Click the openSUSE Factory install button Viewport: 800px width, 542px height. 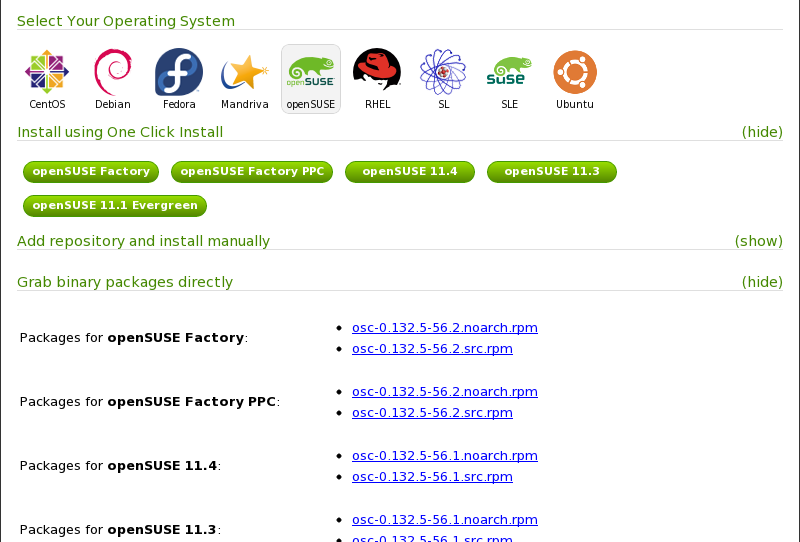pyautogui.click(x=91, y=172)
